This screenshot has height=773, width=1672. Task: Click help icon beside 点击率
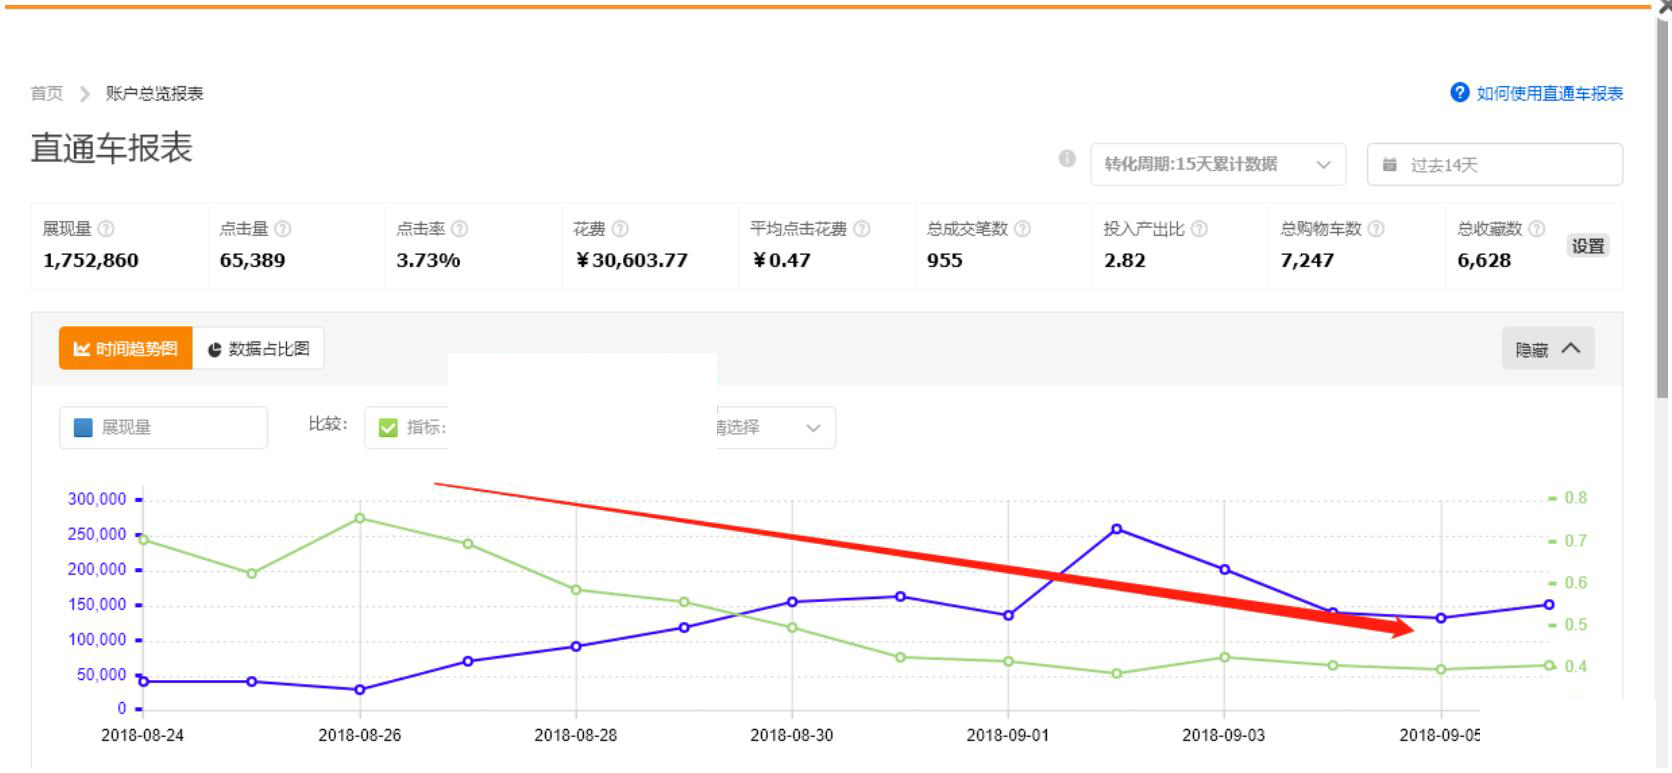[x=460, y=229]
